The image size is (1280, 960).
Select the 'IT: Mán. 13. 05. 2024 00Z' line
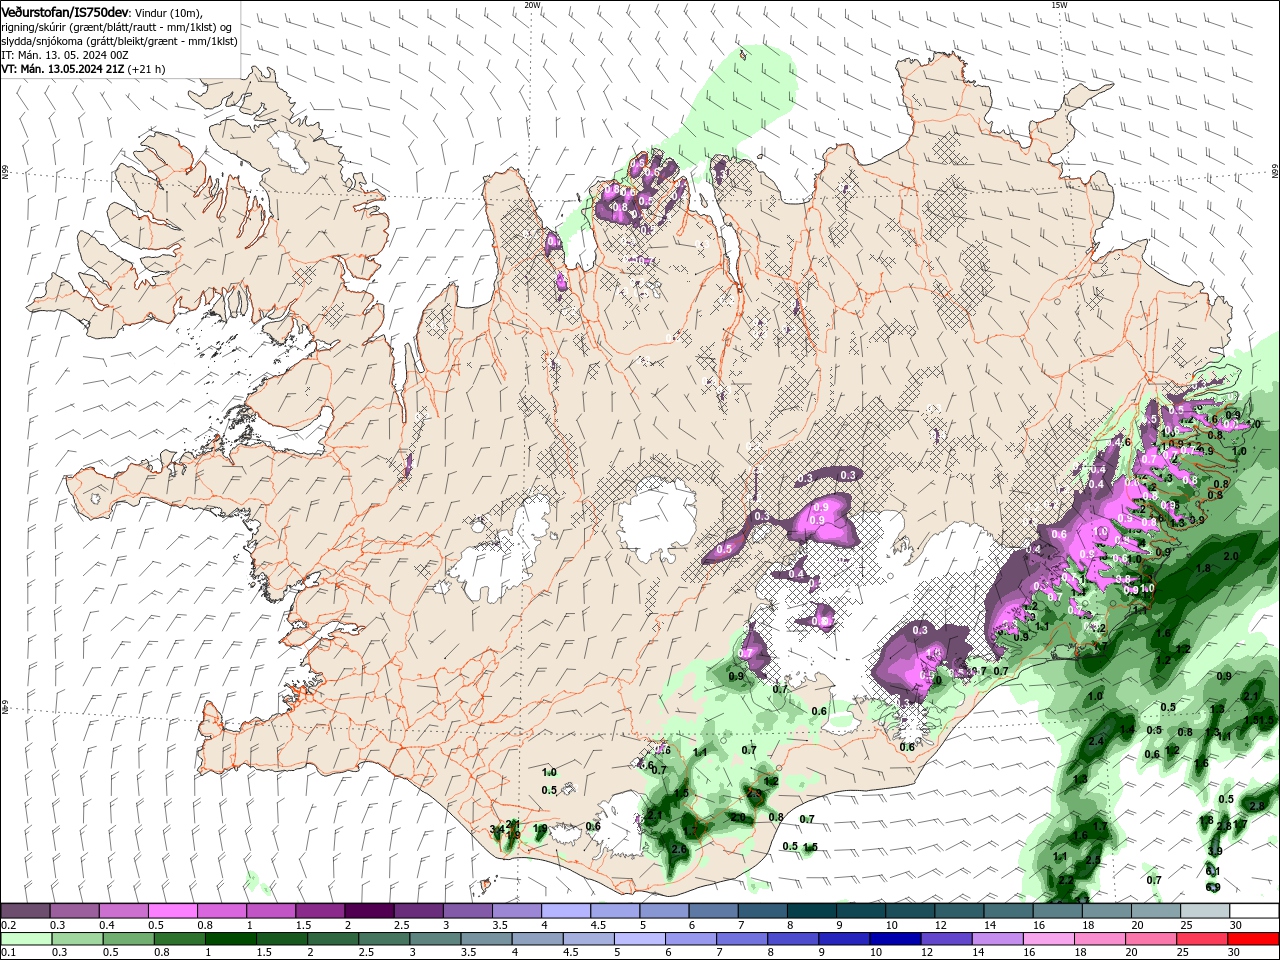[x=64, y=55]
